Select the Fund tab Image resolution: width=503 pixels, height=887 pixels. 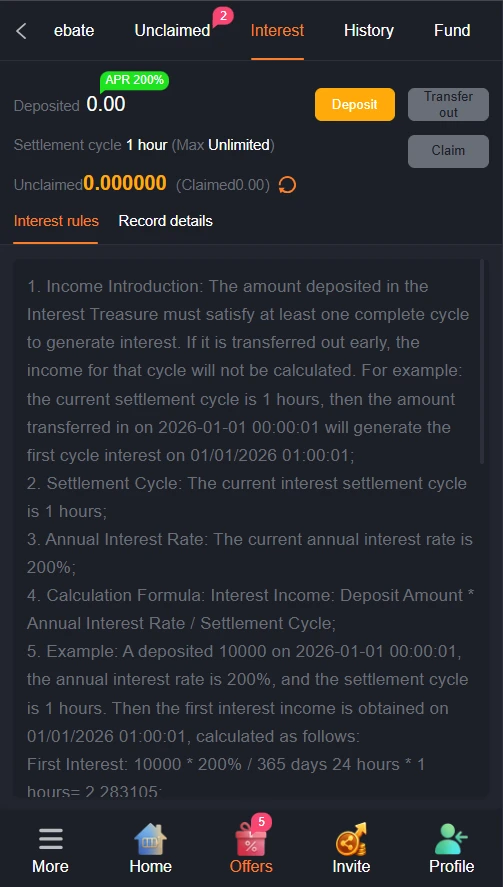click(452, 31)
